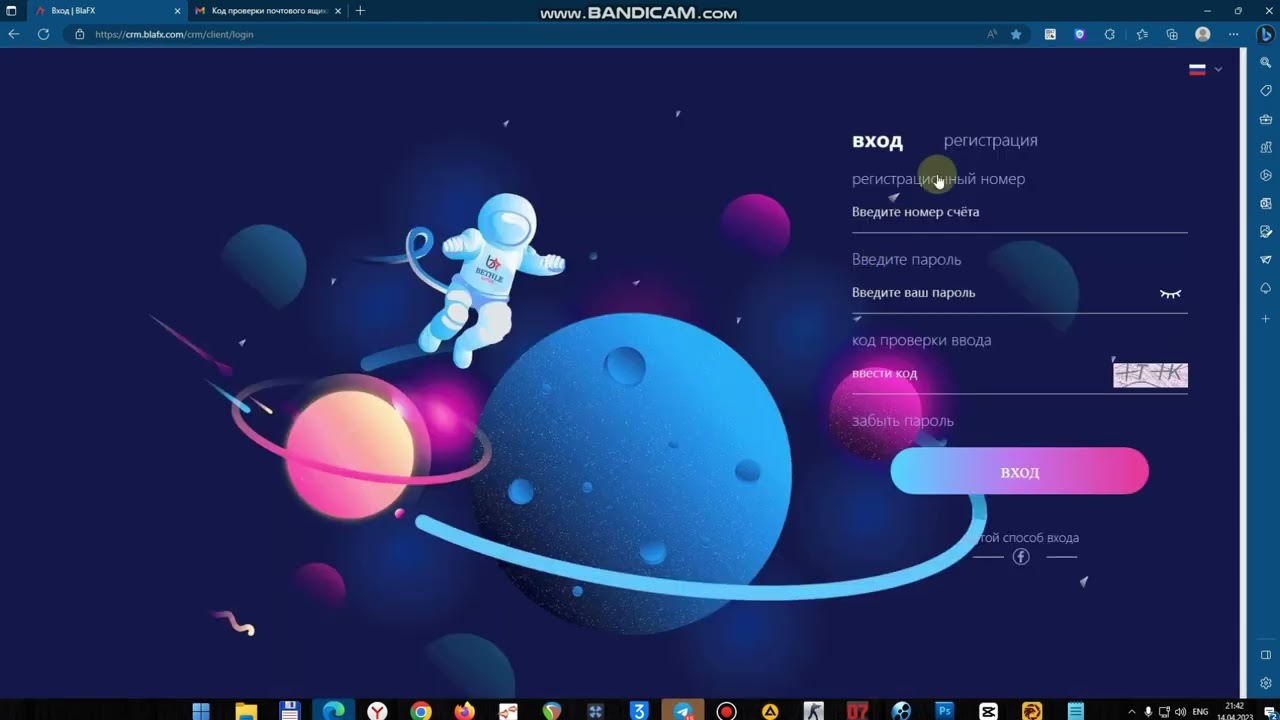Image resolution: width=1280 pixels, height=720 pixels.
Task: Click the 'Введите ваш пароль' password field
Action: (1004, 293)
